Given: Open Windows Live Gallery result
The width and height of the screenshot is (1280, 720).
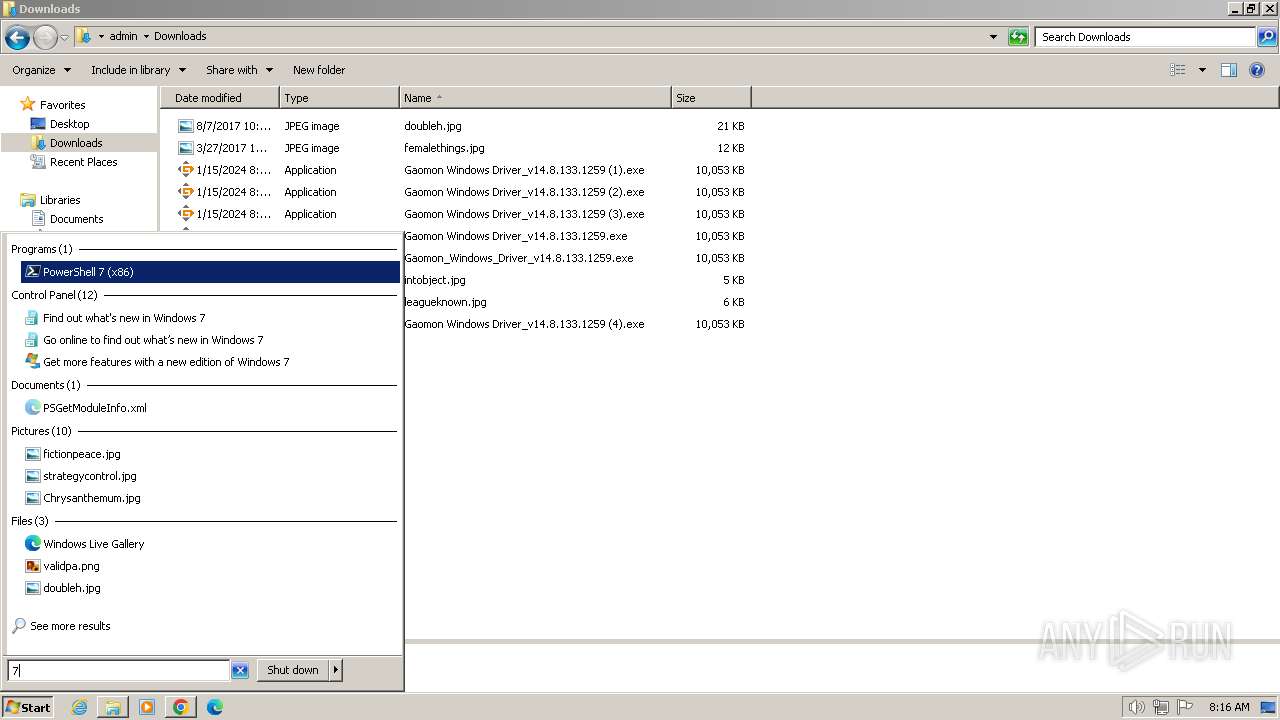Looking at the screenshot, I should [x=93, y=544].
